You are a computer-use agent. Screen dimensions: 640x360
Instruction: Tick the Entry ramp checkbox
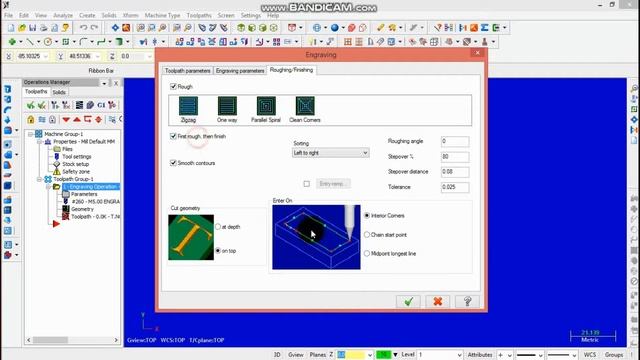(x=307, y=184)
